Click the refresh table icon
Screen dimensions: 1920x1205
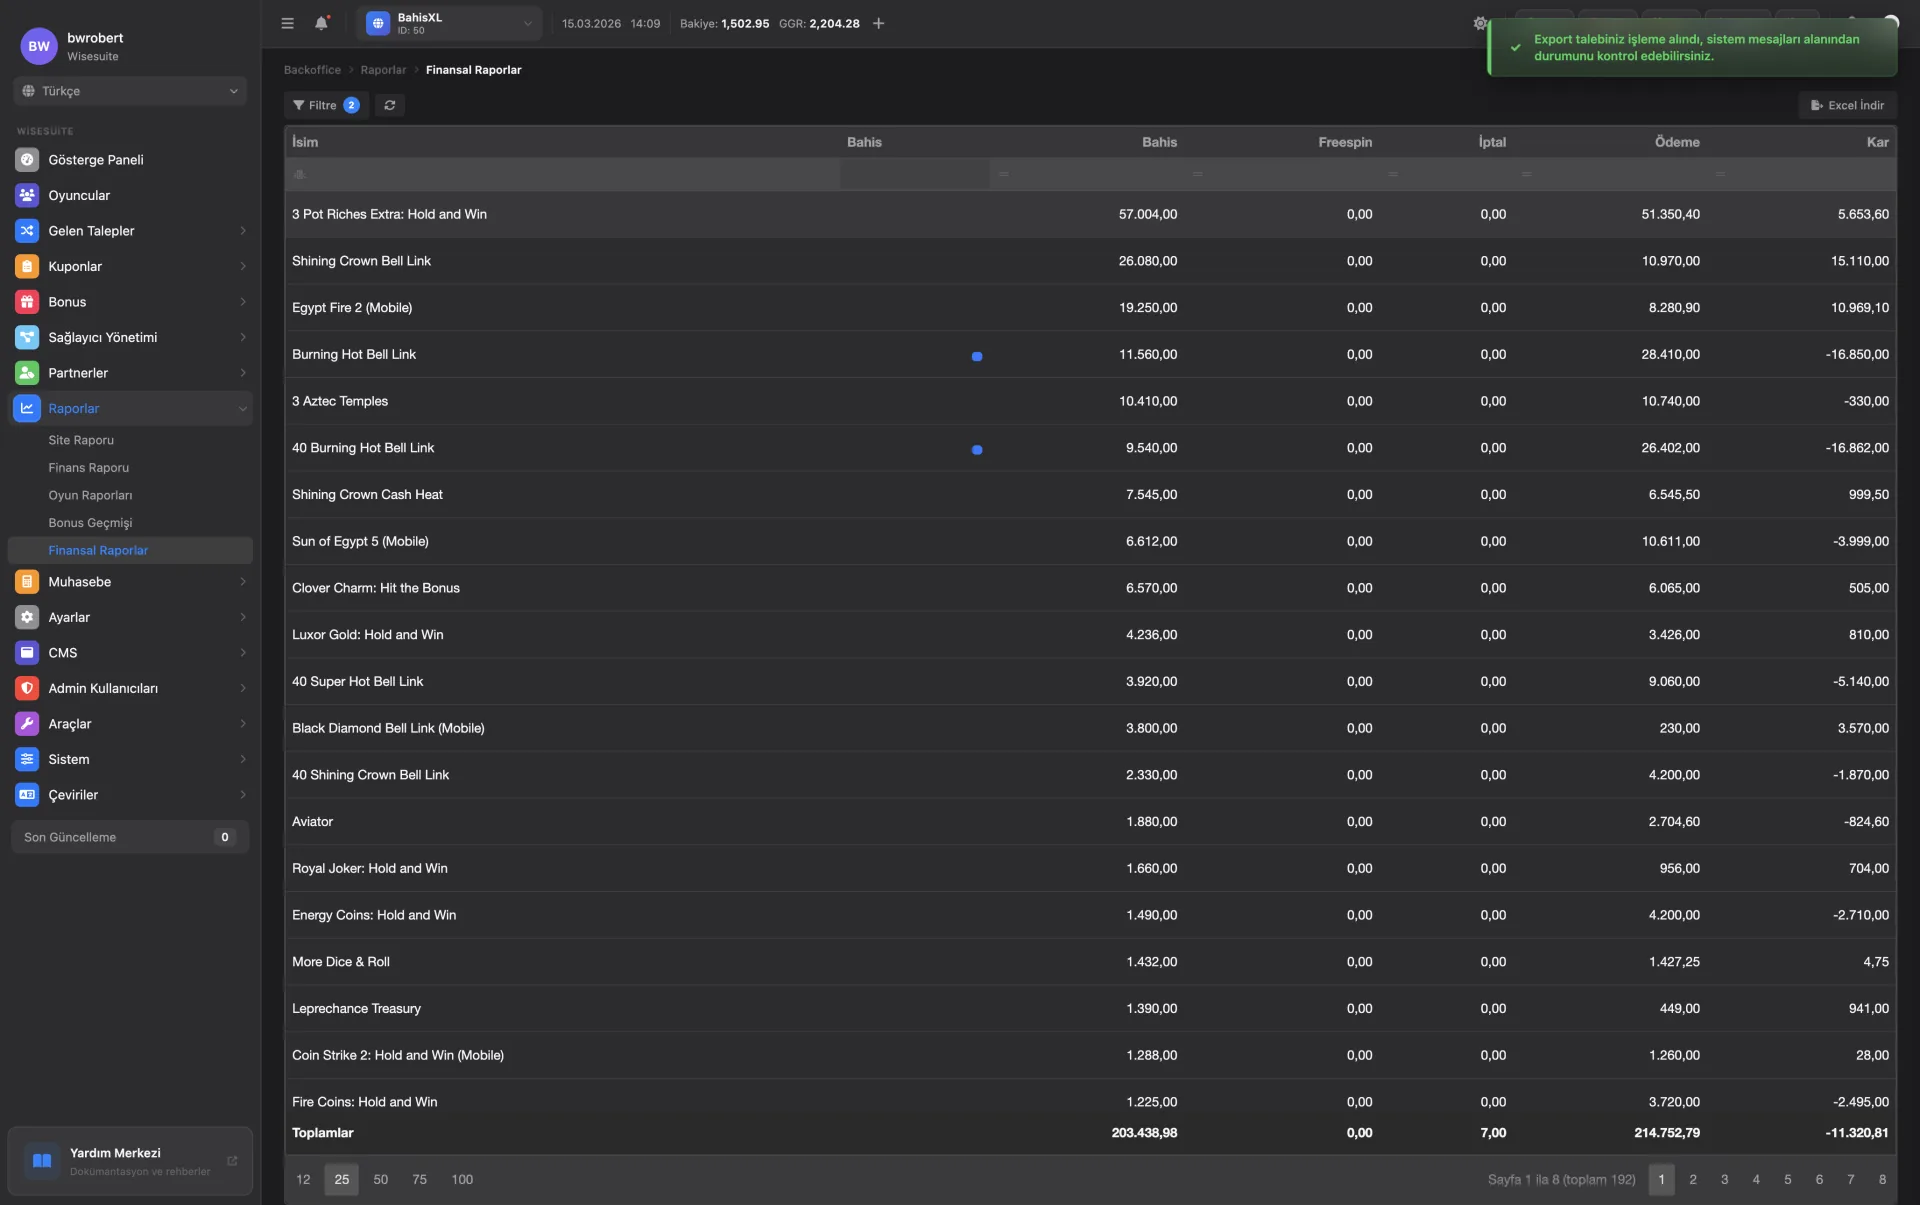click(390, 105)
